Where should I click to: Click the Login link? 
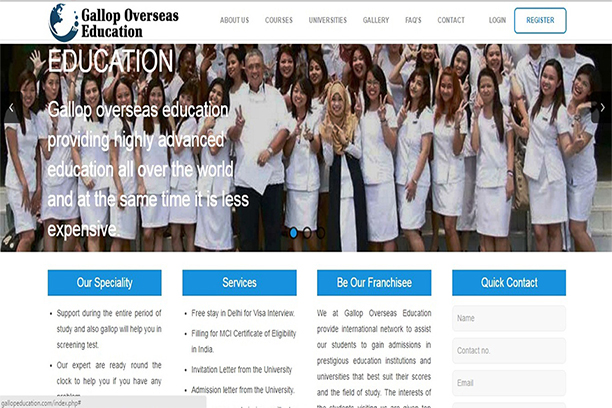point(497,20)
